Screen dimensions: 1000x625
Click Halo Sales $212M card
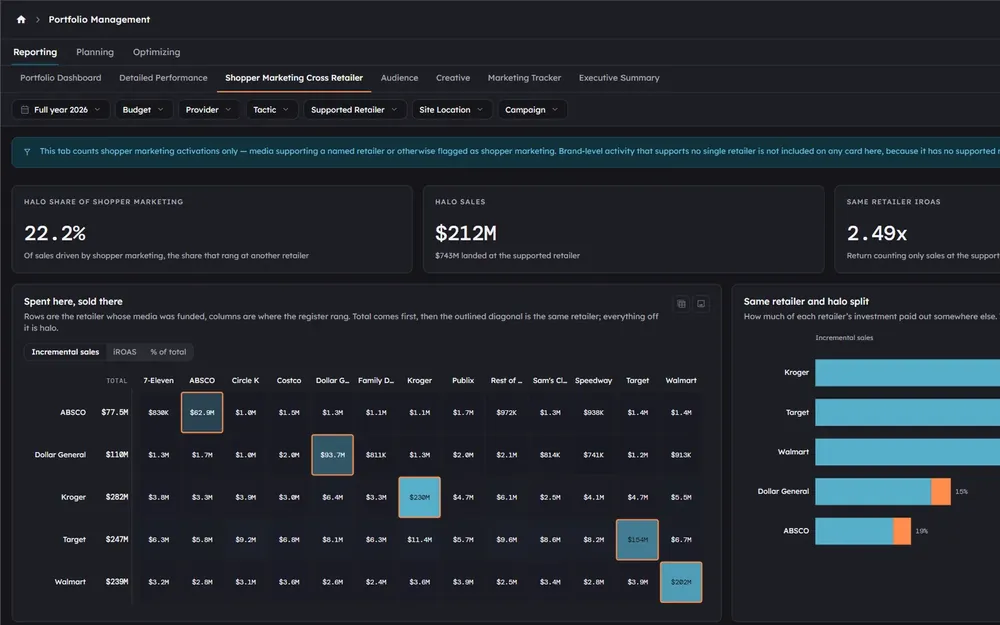(623, 230)
